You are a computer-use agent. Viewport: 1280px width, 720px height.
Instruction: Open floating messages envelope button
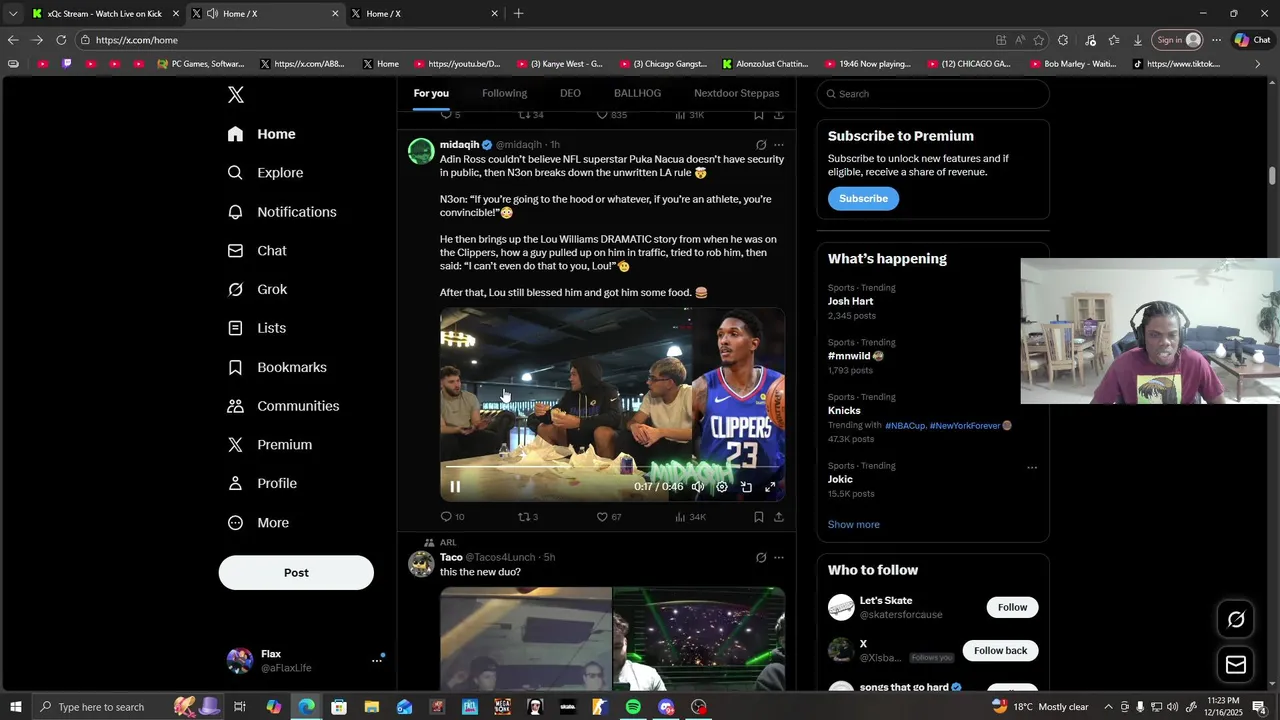tap(1236, 665)
